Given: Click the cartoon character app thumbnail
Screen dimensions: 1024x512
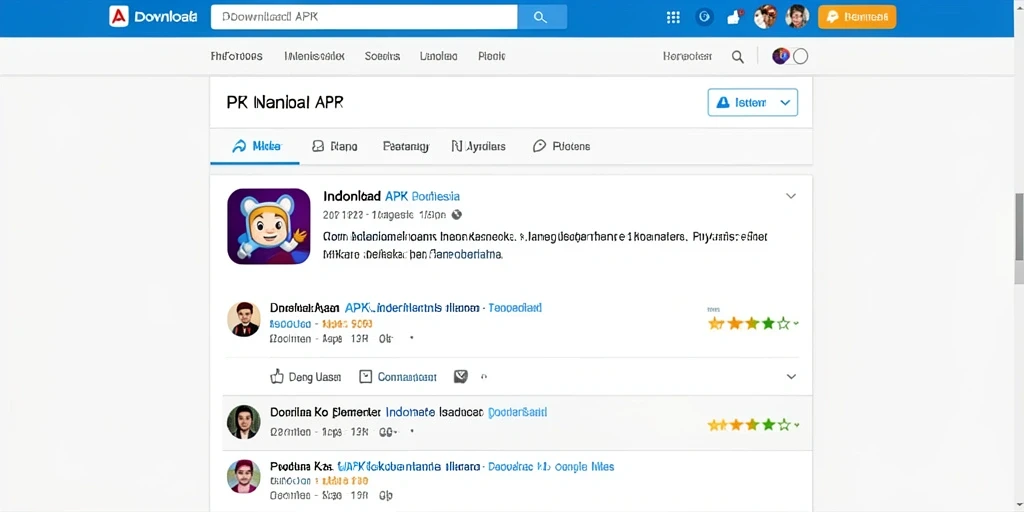Looking at the screenshot, I should pyautogui.click(x=269, y=227).
